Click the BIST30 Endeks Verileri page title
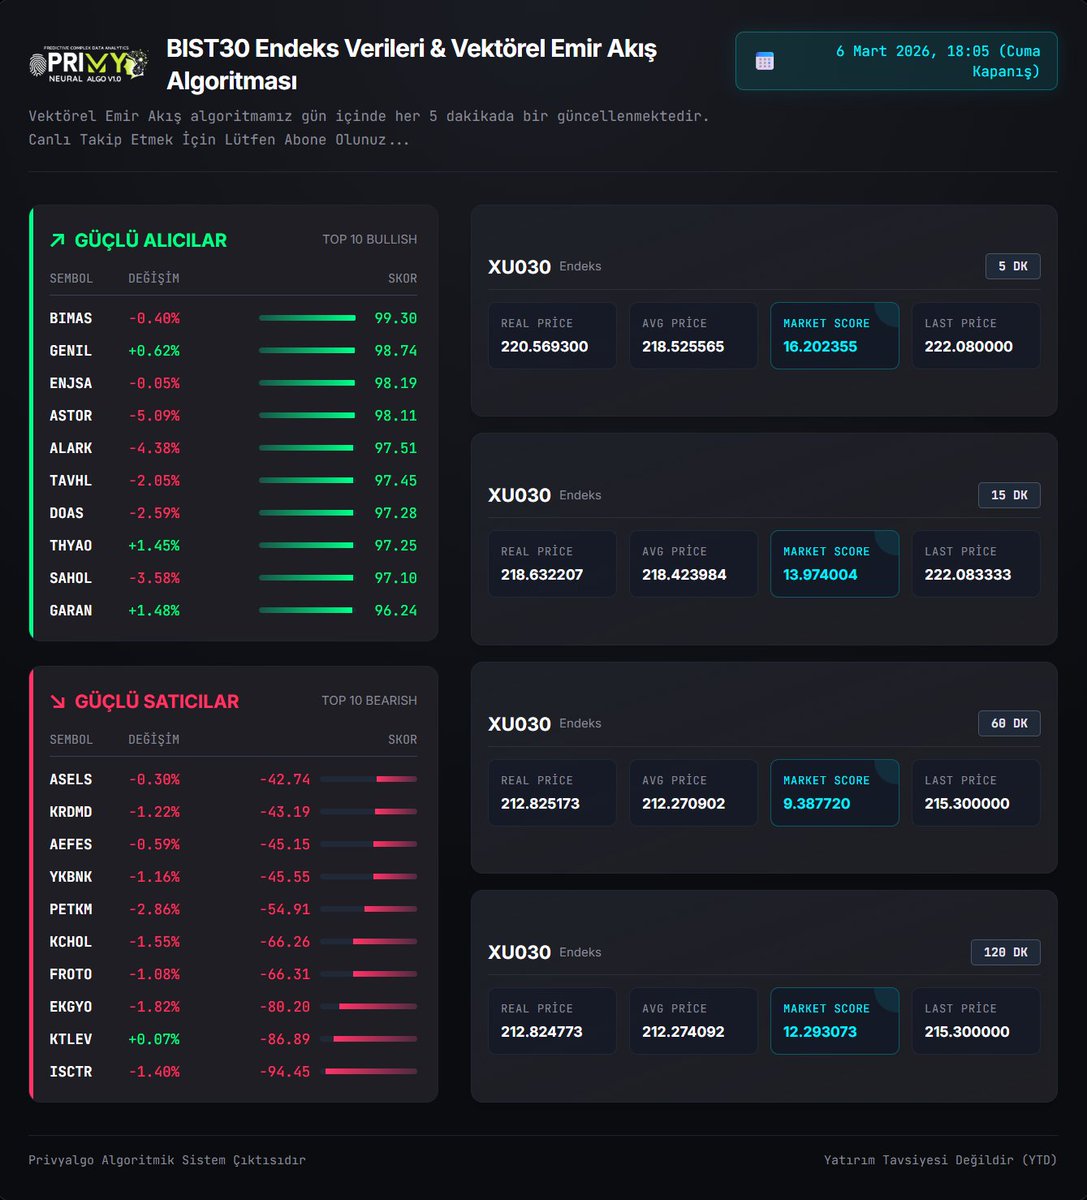This screenshot has width=1087, height=1200. click(411, 64)
